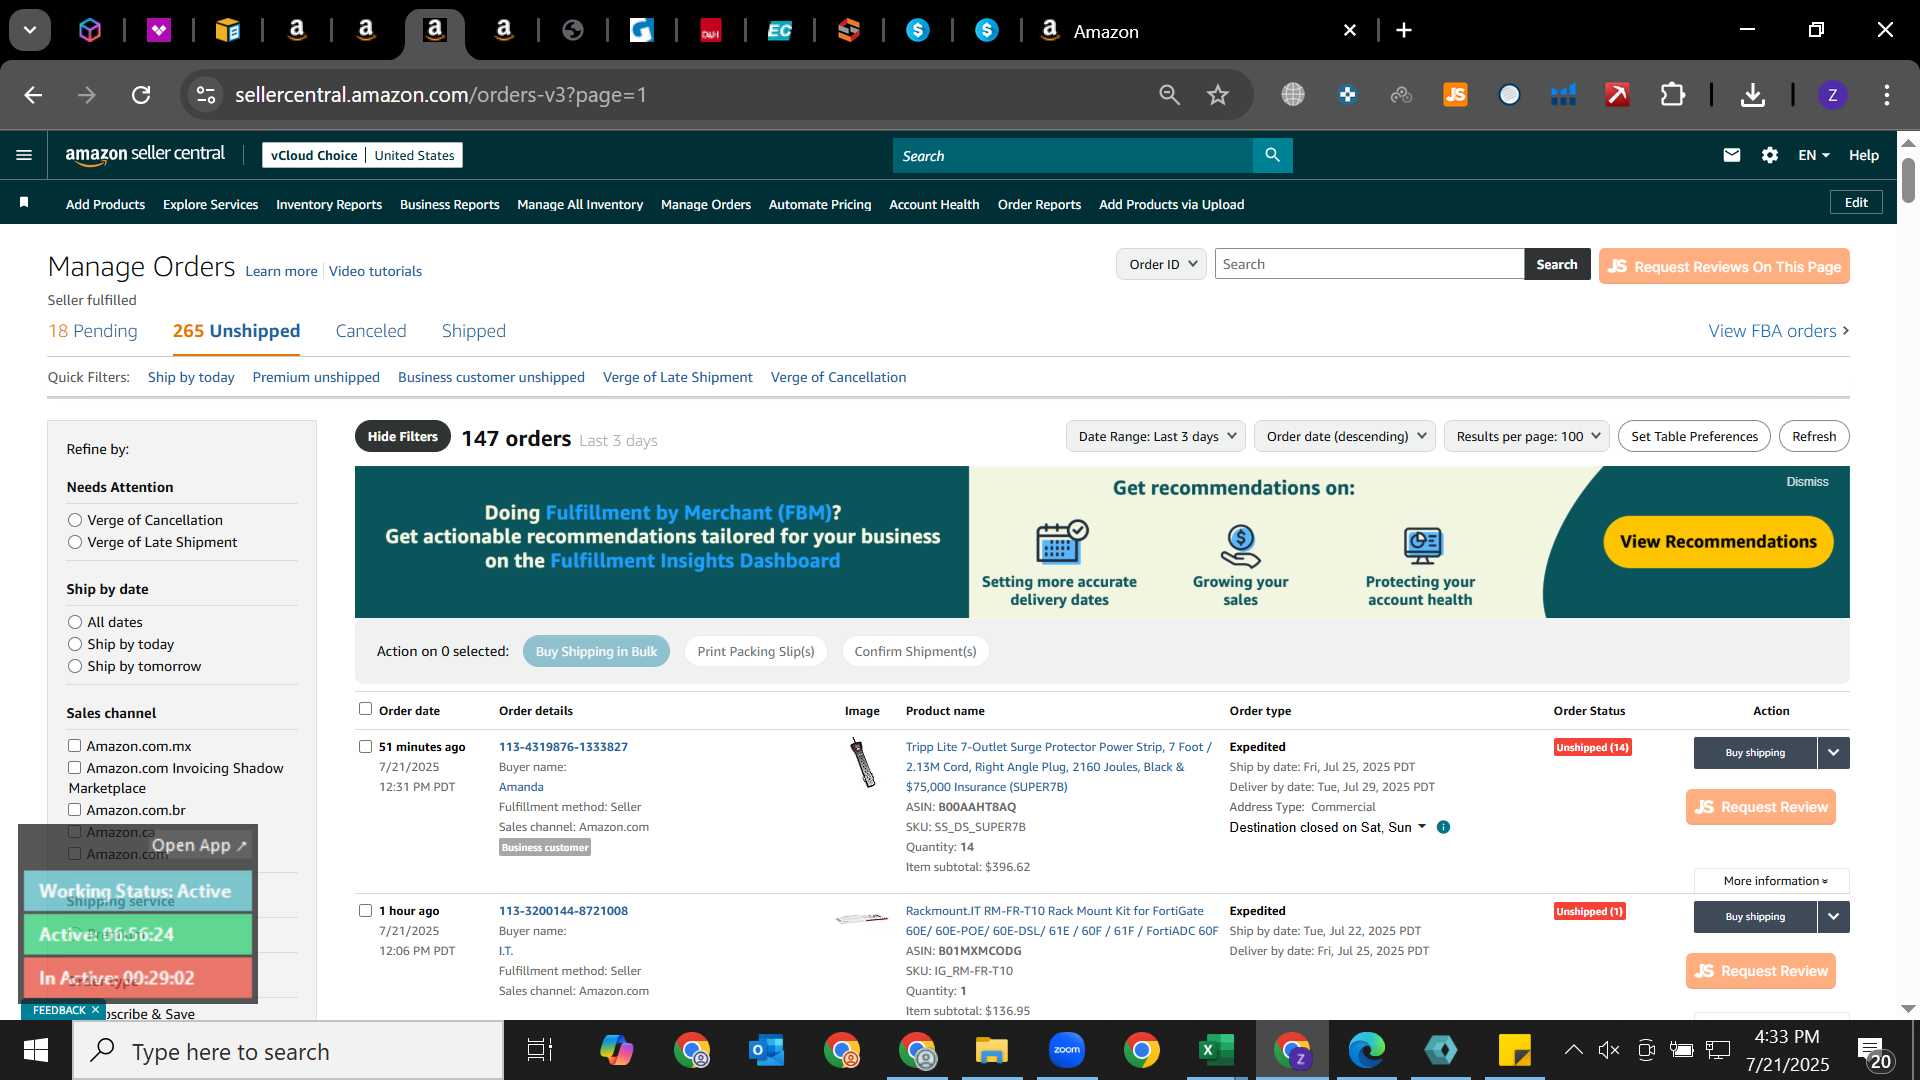Open Zoom from the taskbar
The height and width of the screenshot is (1080, 1920).
click(x=1067, y=1050)
